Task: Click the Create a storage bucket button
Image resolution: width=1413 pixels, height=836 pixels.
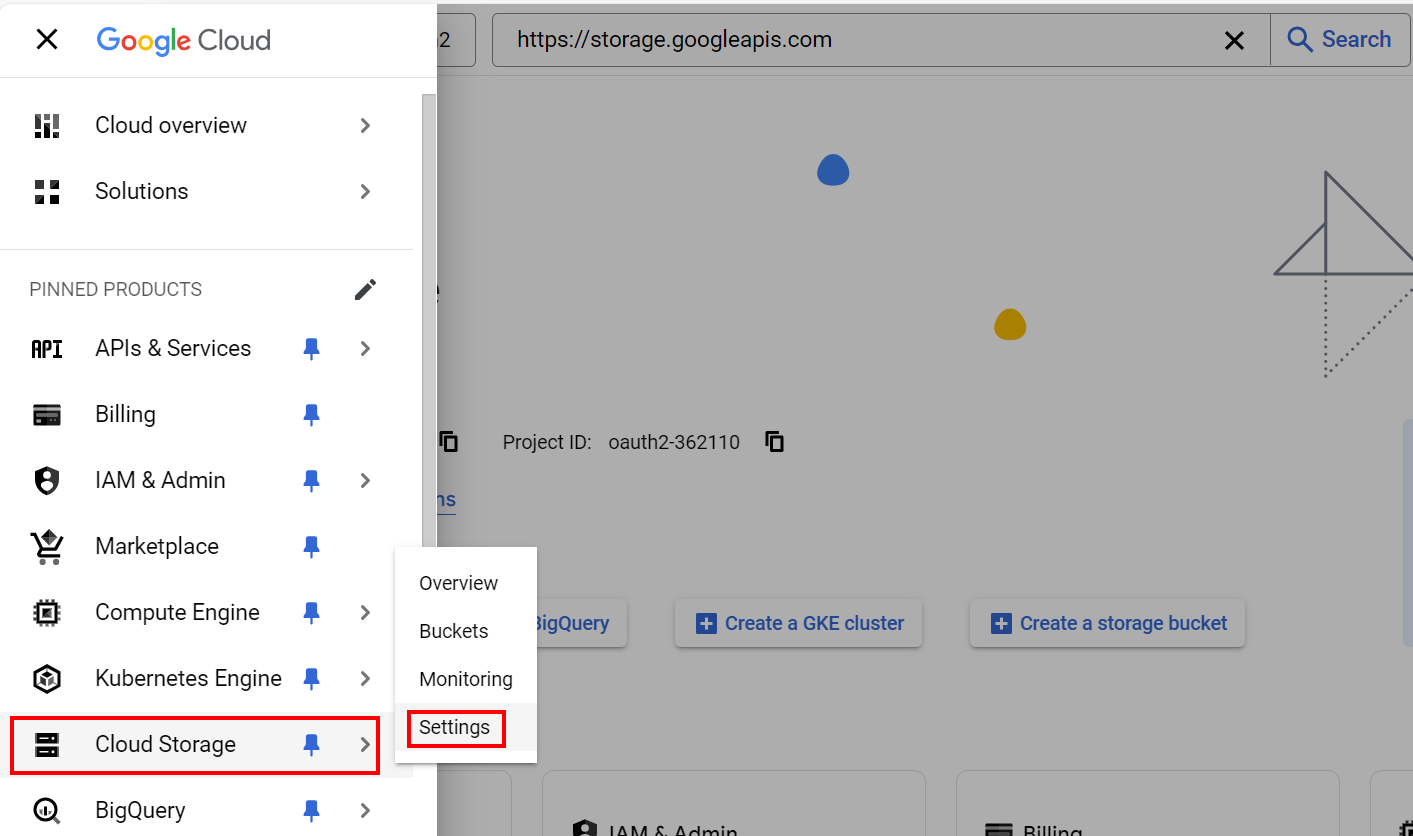Action: pos(1107,623)
